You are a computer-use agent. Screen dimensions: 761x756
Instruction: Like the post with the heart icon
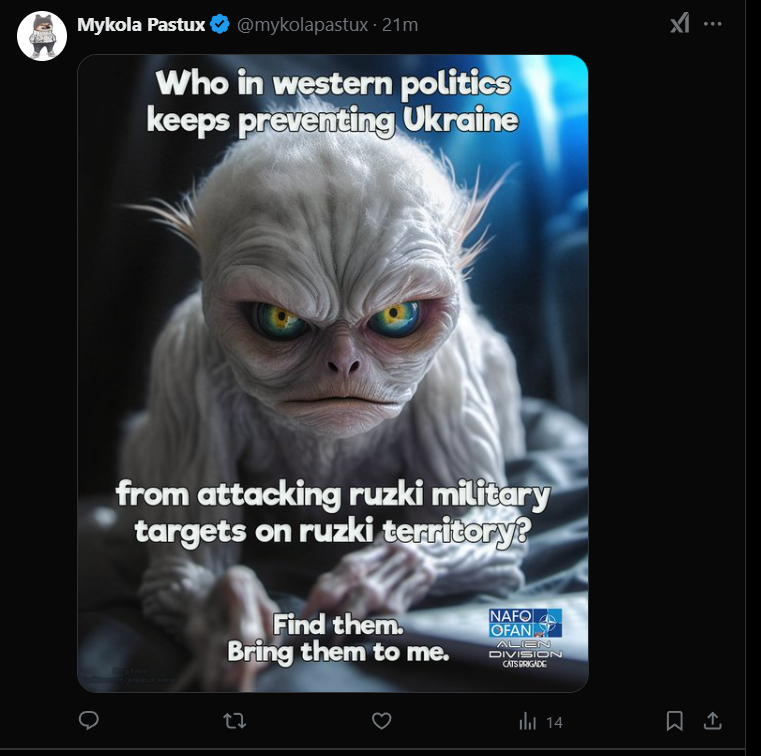coord(381,721)
